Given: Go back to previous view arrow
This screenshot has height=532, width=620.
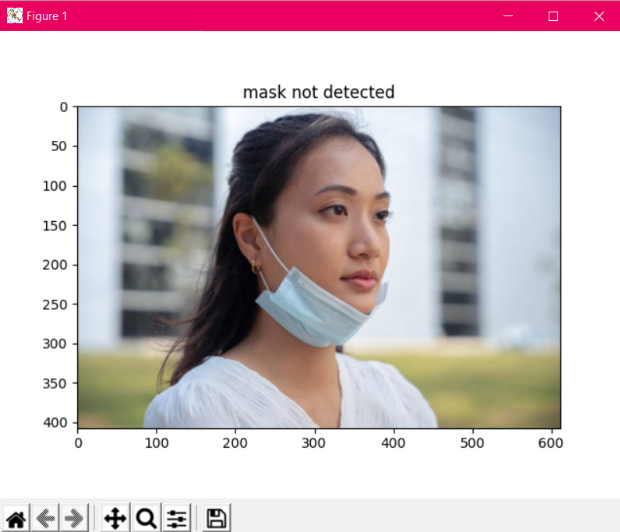Looking at the screenshot, I should (x=45, y=518).
